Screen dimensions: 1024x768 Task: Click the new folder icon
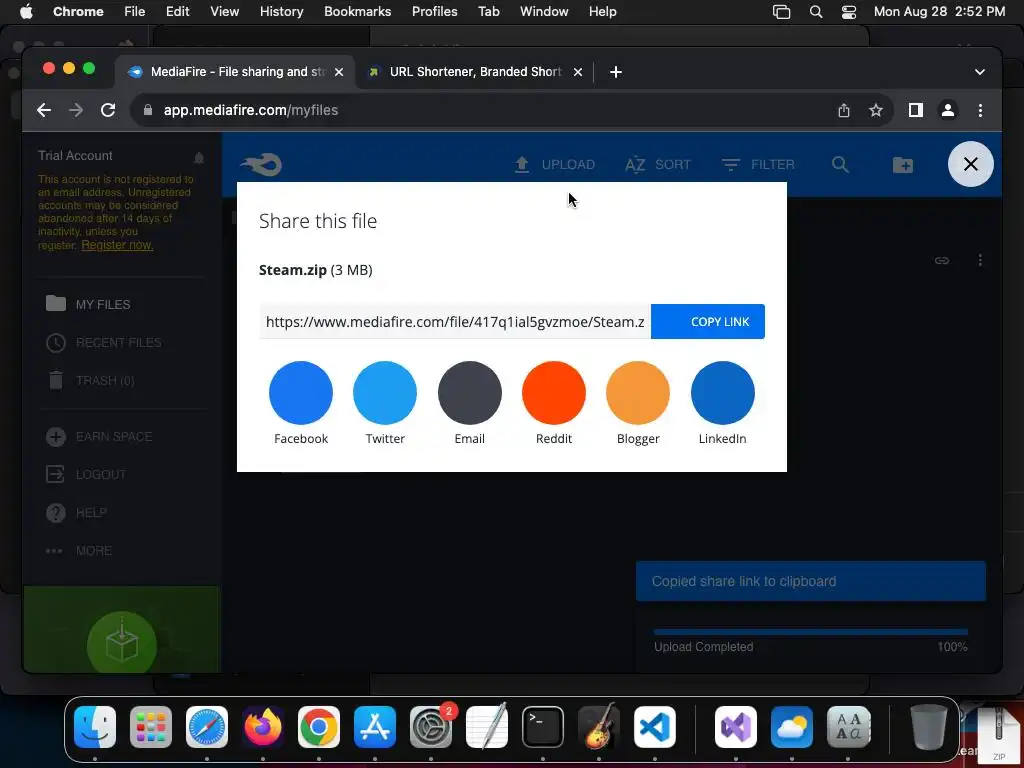coord(903,165)
